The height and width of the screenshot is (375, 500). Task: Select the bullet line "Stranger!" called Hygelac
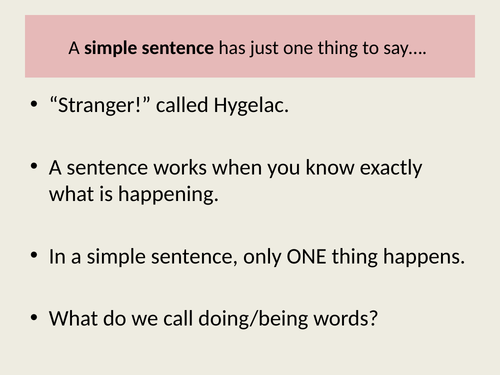[x=169, y=106]
